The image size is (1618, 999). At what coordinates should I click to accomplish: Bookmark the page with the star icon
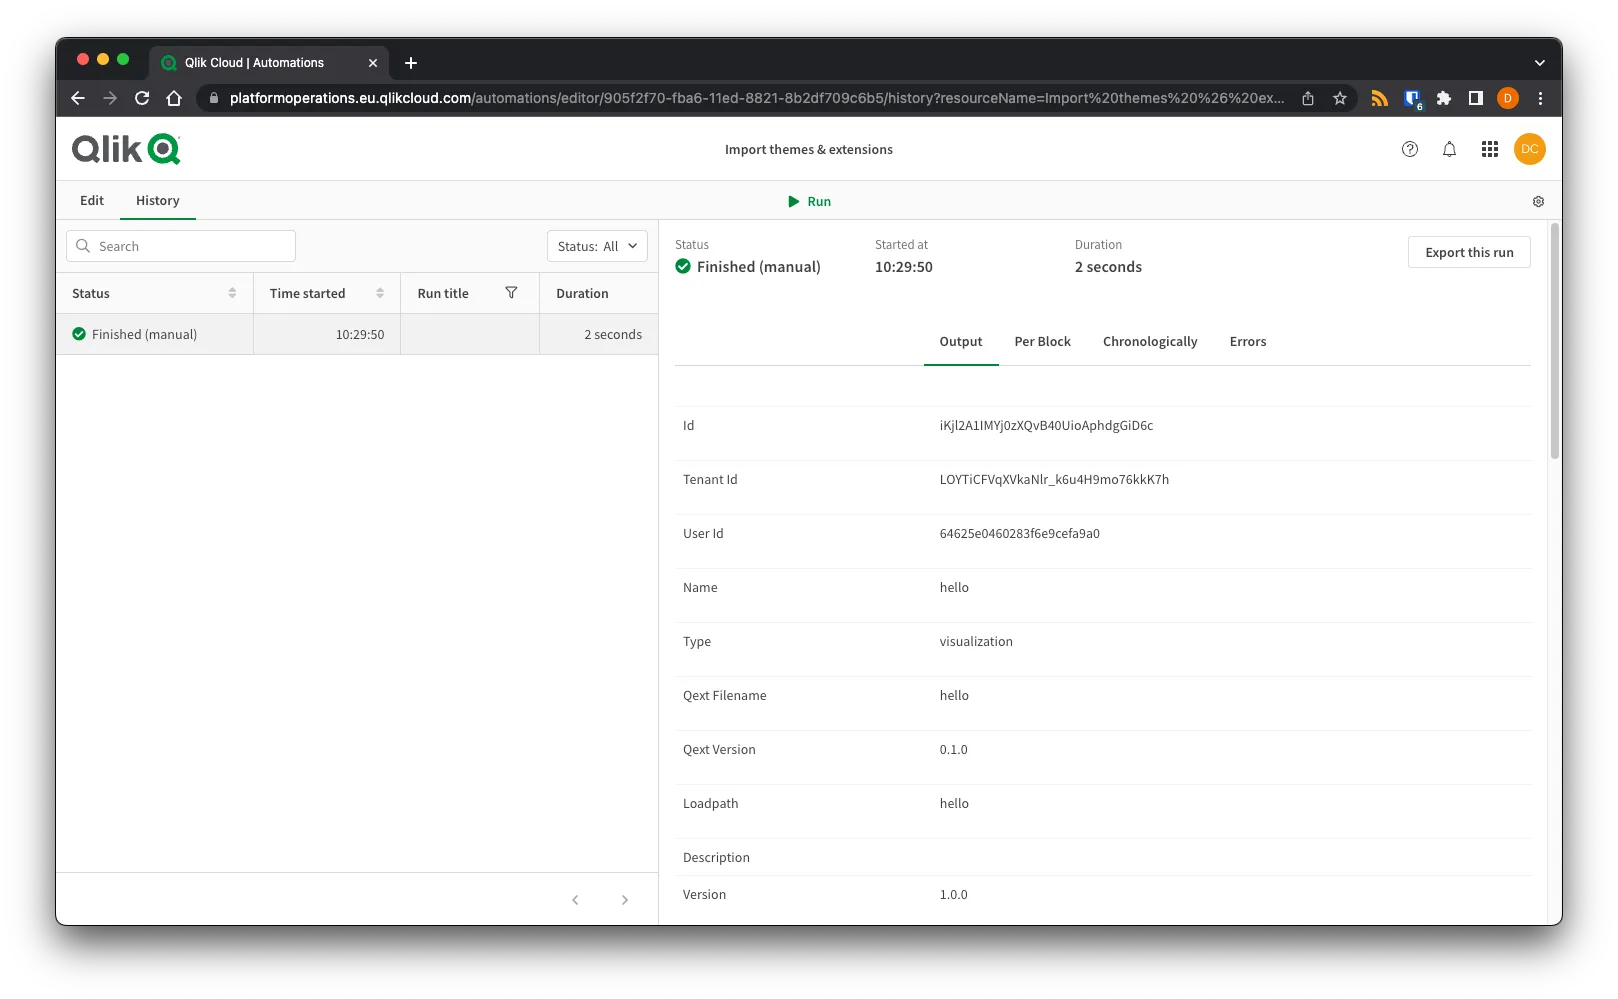tap(1339, 98)
